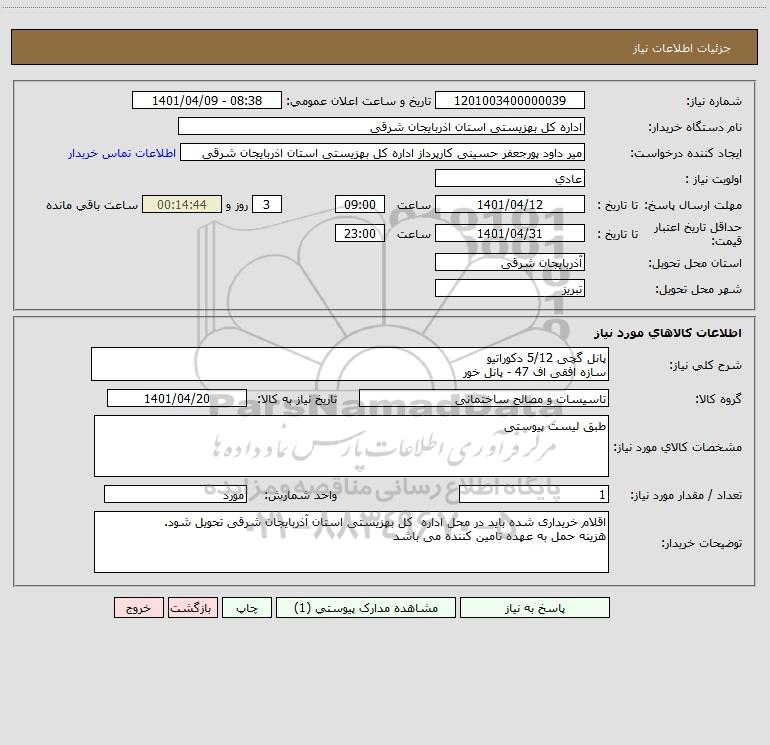Click the remaining days field showing 3

click(x=267, y=204)
